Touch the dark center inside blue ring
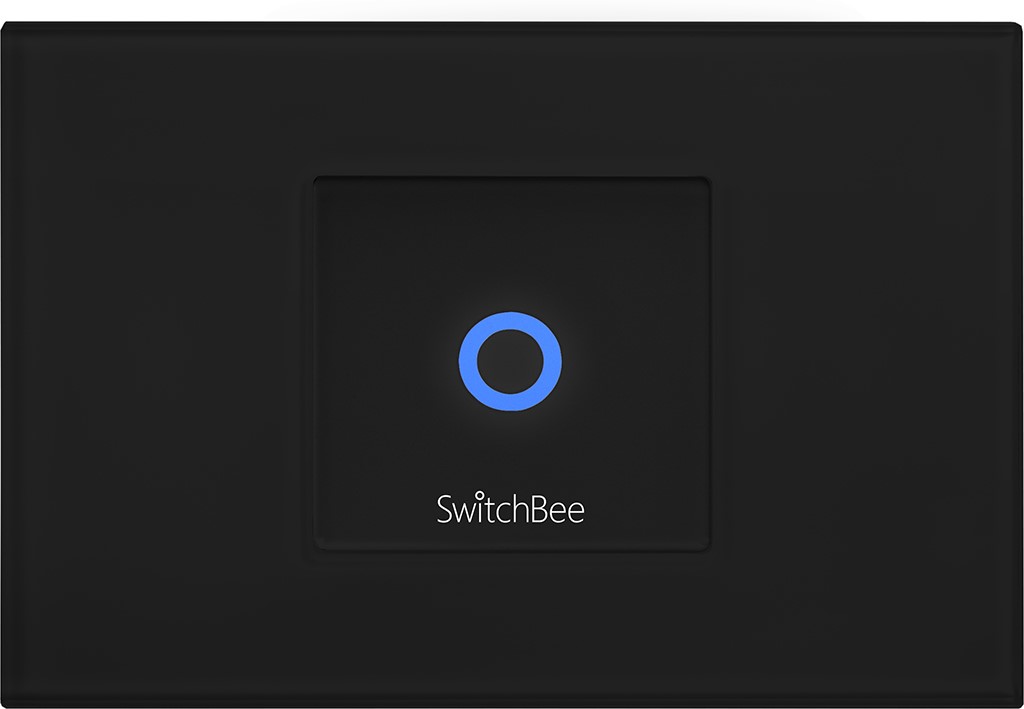 510,362
